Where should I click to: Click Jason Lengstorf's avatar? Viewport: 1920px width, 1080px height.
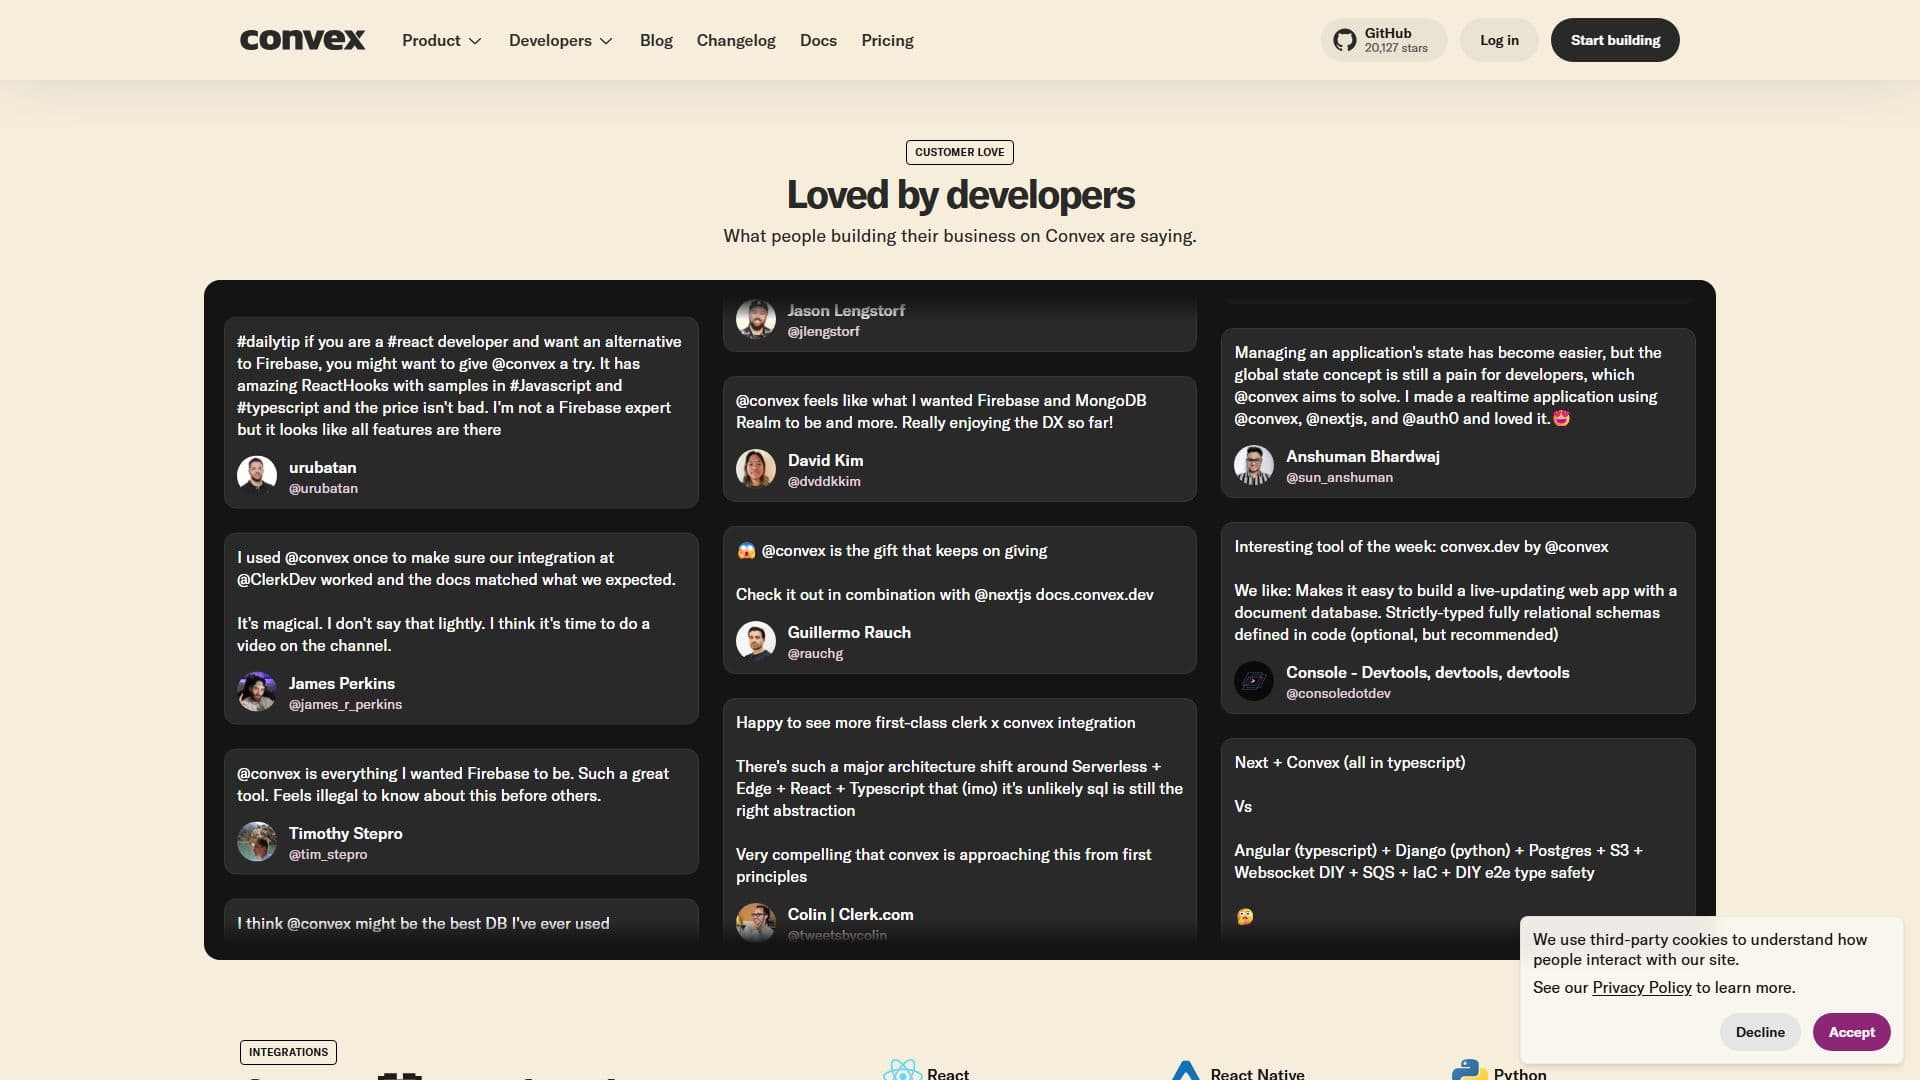tap(756, 319)
